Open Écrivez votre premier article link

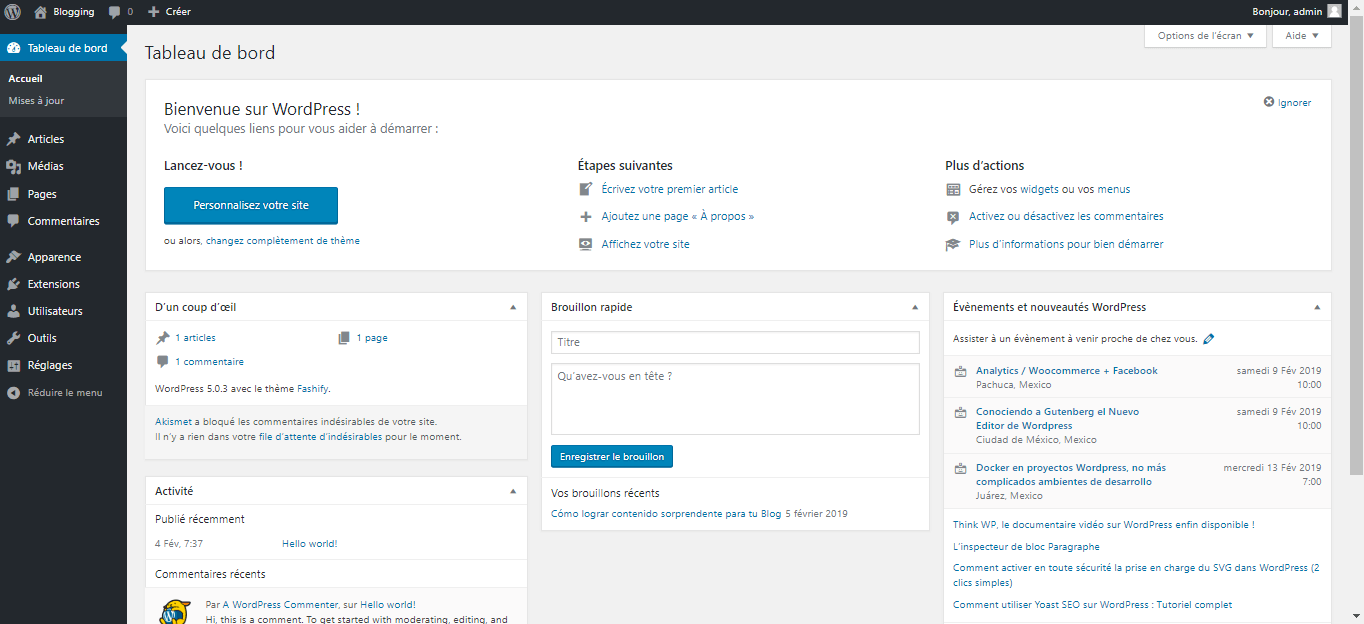(x=670, y=189)
